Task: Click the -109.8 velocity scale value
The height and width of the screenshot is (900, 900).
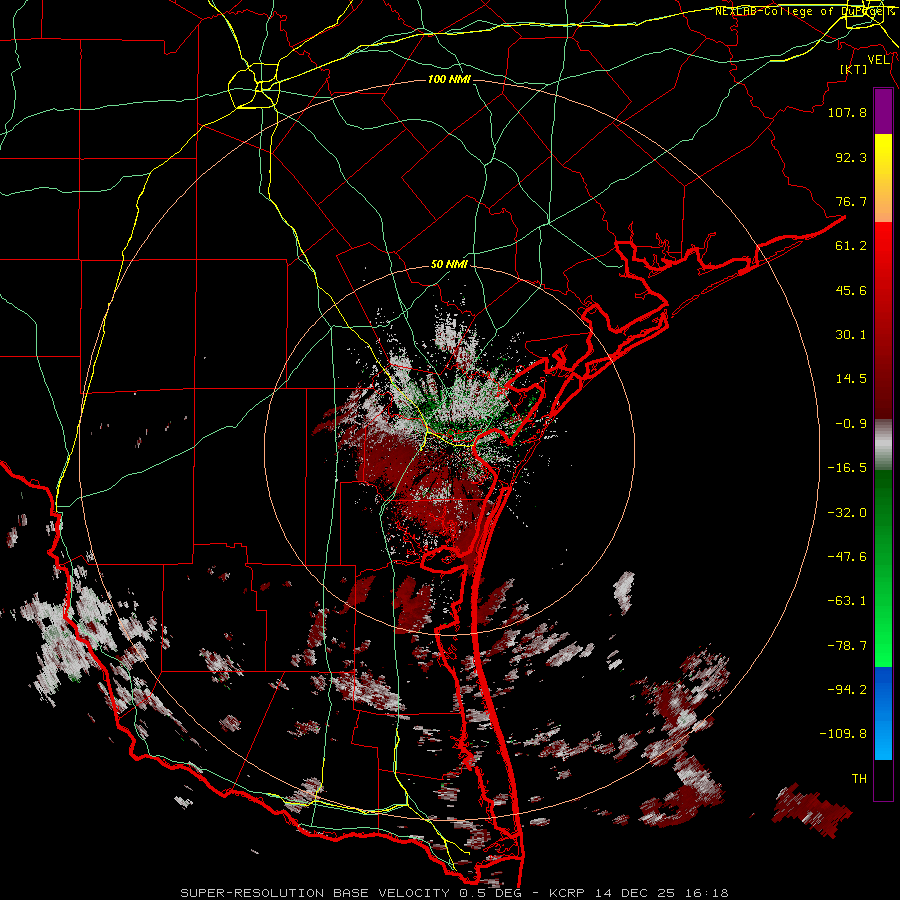Action: 843,734
